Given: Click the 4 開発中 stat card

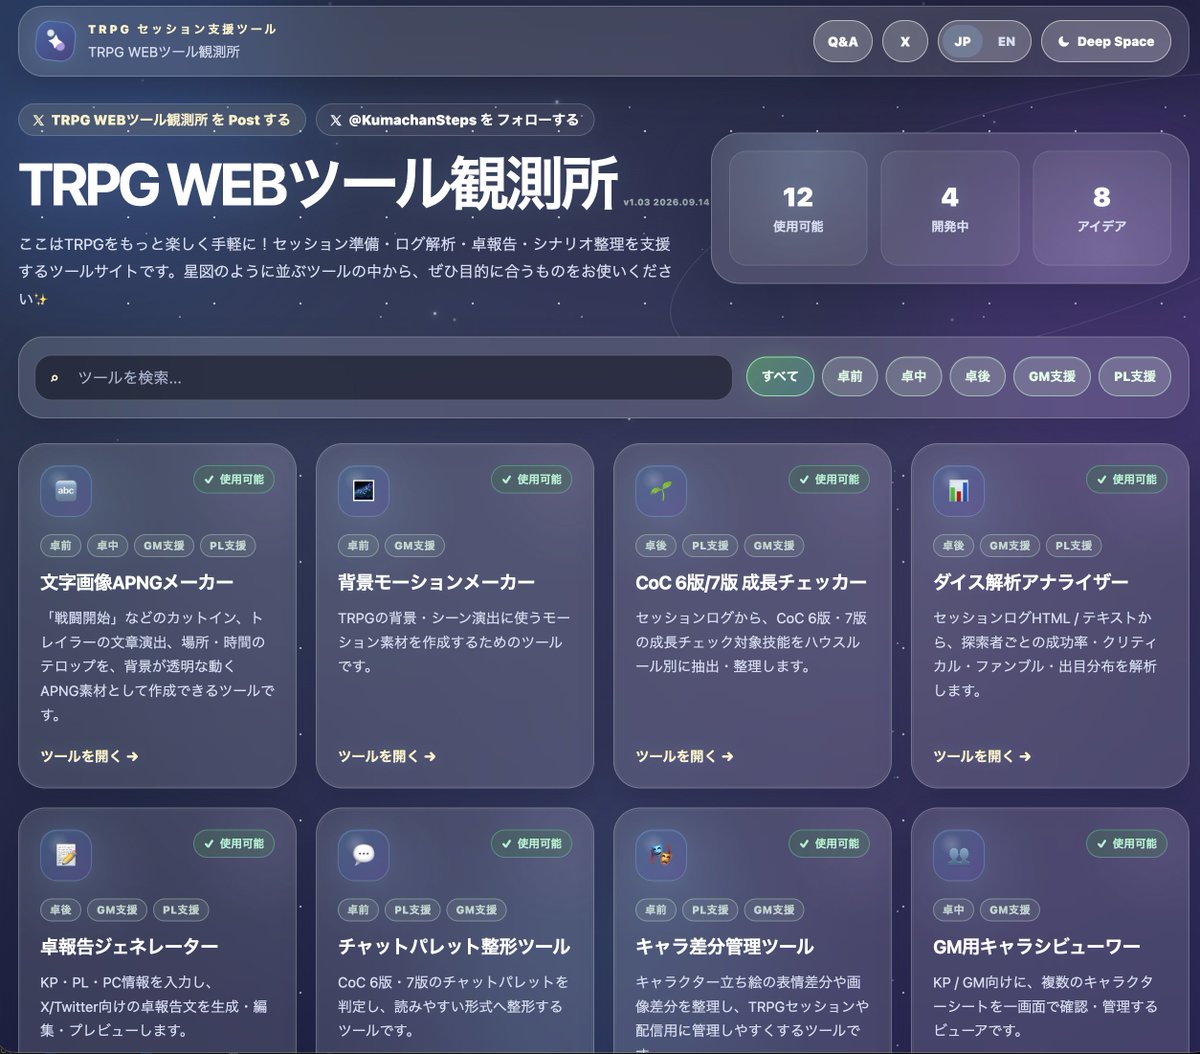Looking at the screenshot, I should click(x=950, y=208).
